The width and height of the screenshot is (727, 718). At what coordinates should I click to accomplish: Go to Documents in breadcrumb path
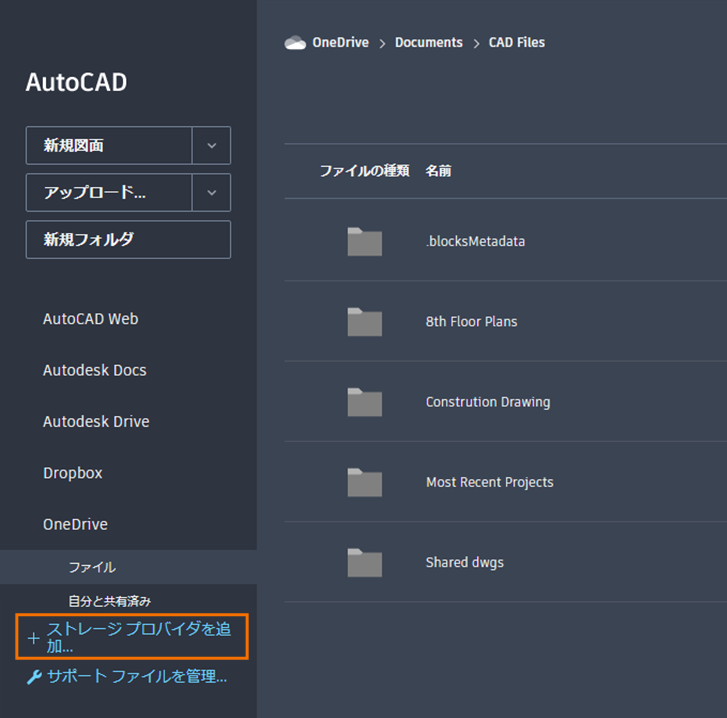pos(429,43)
